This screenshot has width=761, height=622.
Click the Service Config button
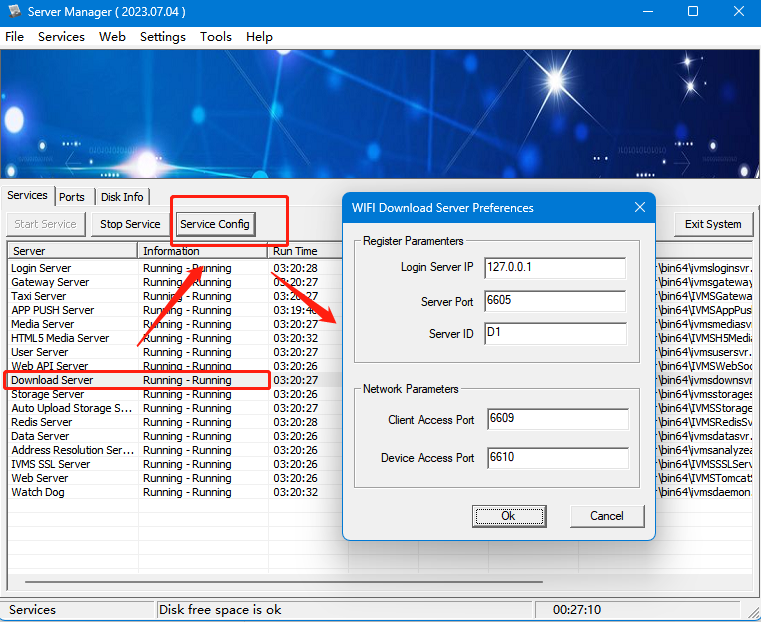click(x=215, y=224)
